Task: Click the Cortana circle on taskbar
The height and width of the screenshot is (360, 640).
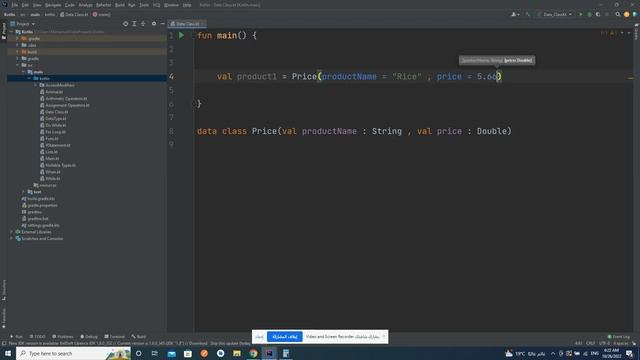Action: tap(139, 353)
